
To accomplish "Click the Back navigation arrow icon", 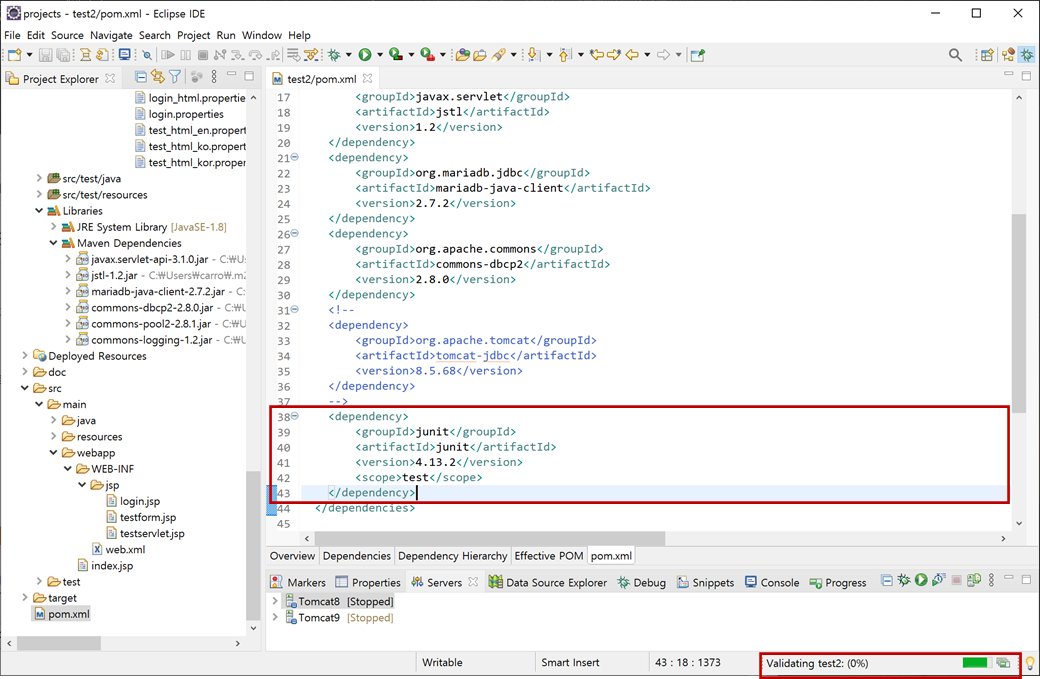I will pos(631,55).
